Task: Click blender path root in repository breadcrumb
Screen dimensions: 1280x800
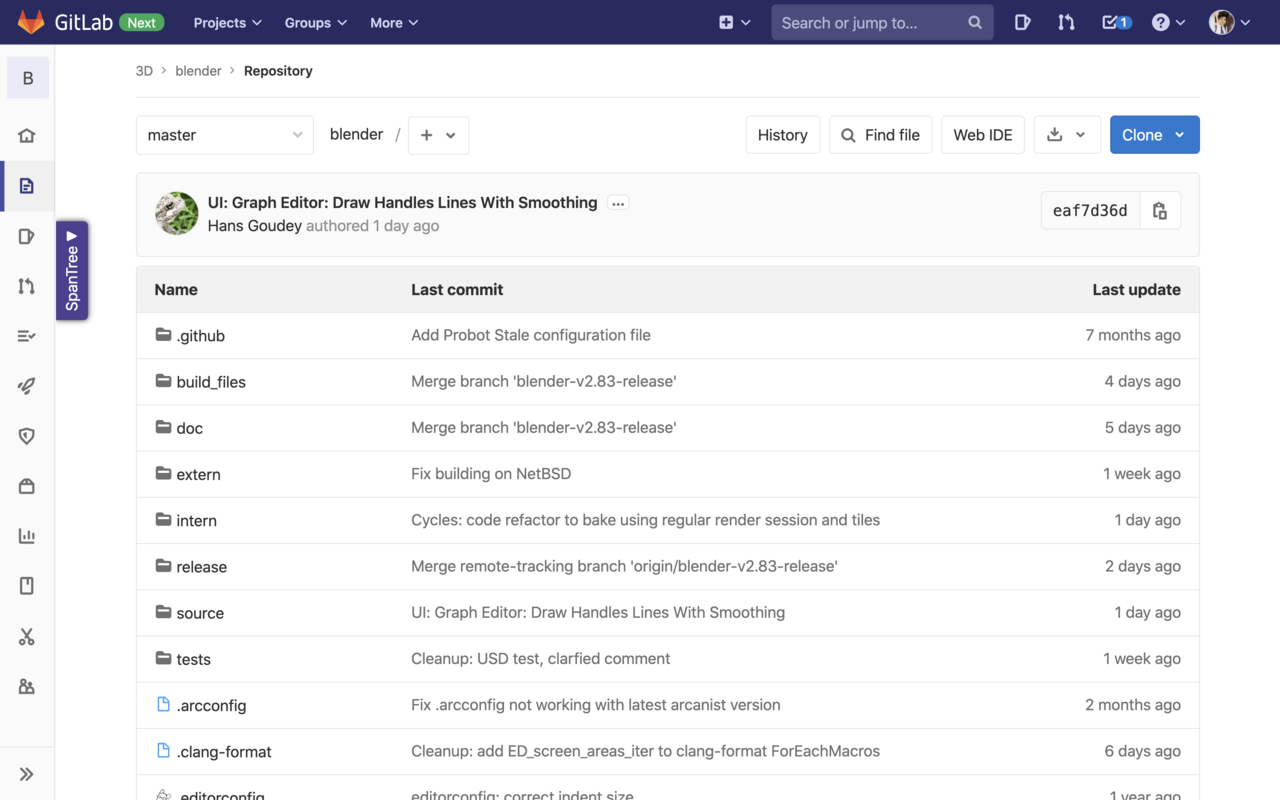Action: 357,135
